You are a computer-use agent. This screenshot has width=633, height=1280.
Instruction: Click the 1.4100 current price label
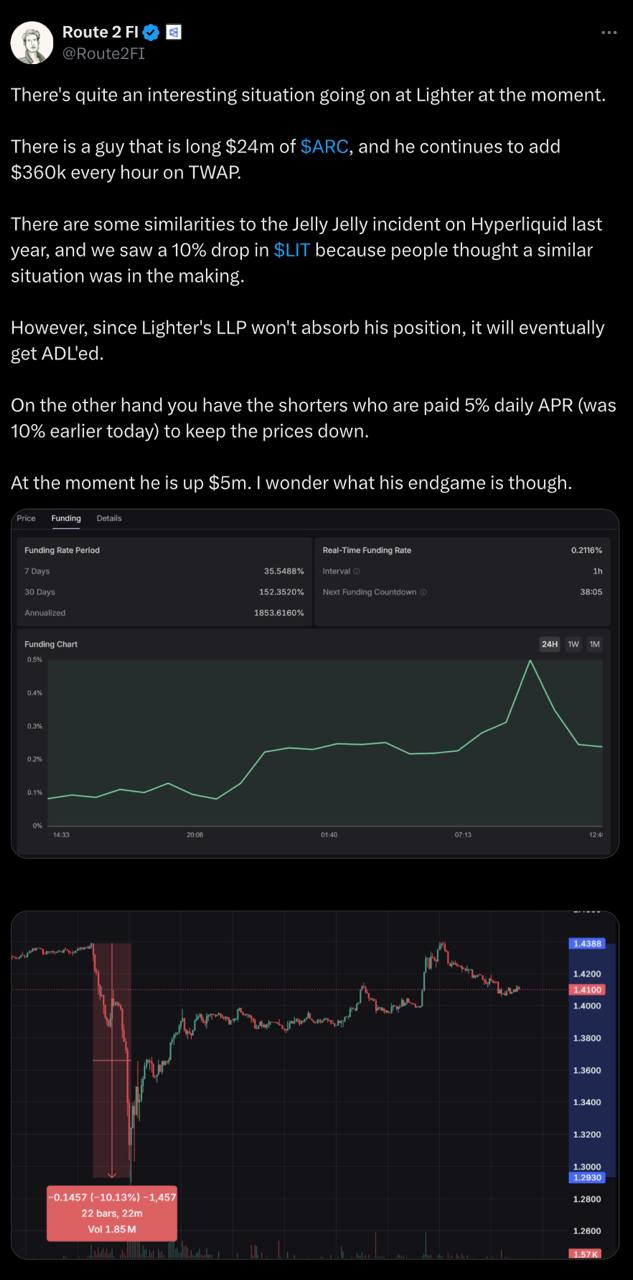tap(585, 990)
